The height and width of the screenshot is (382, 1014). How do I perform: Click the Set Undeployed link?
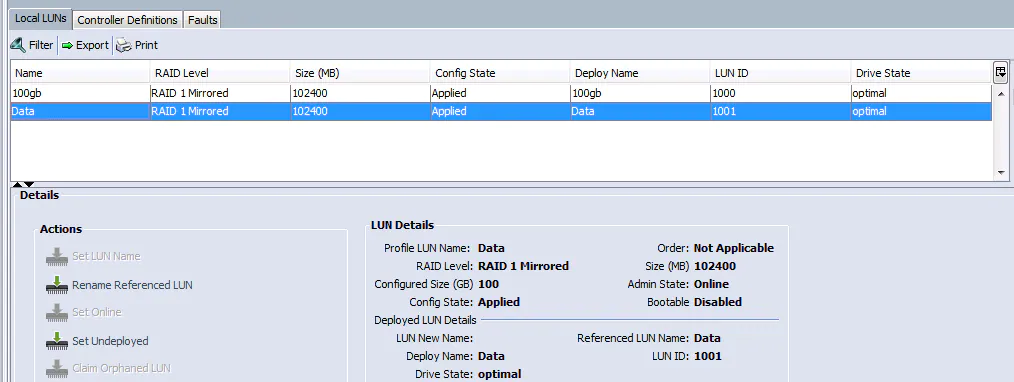(x=110, y=341)
